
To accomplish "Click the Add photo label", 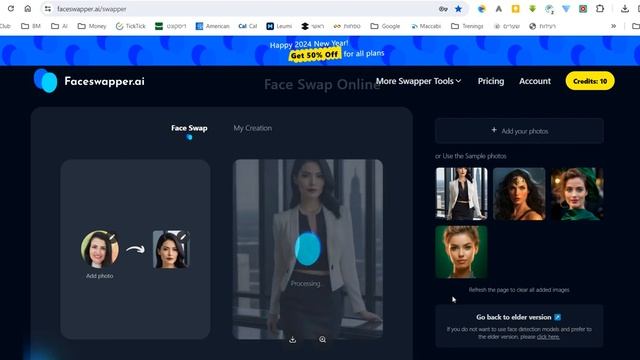I will (x=100, y=276).
